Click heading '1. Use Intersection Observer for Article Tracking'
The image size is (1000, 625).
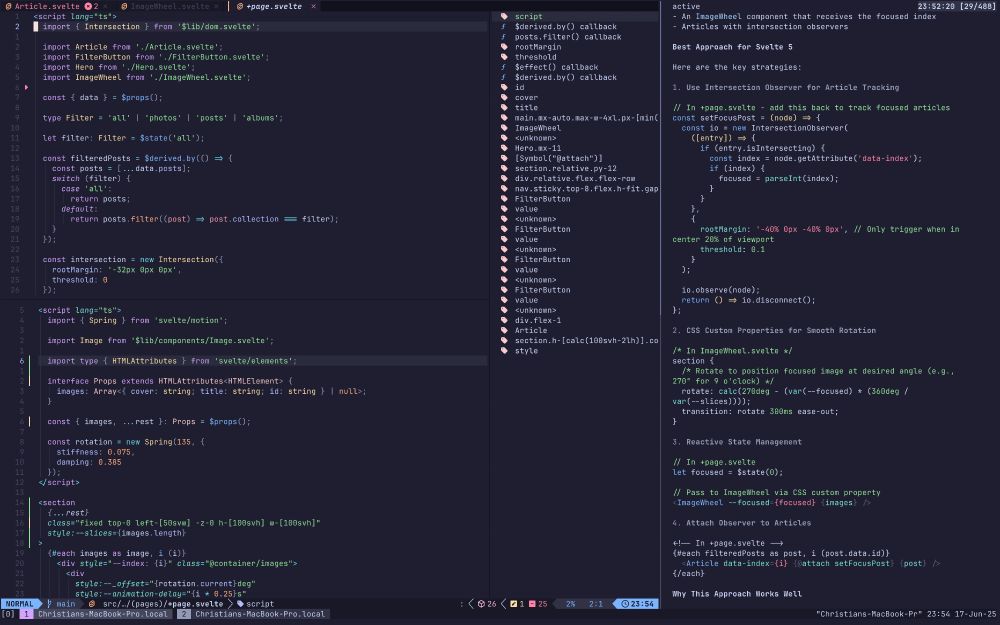pyautogui.click(x=786, y=87)
